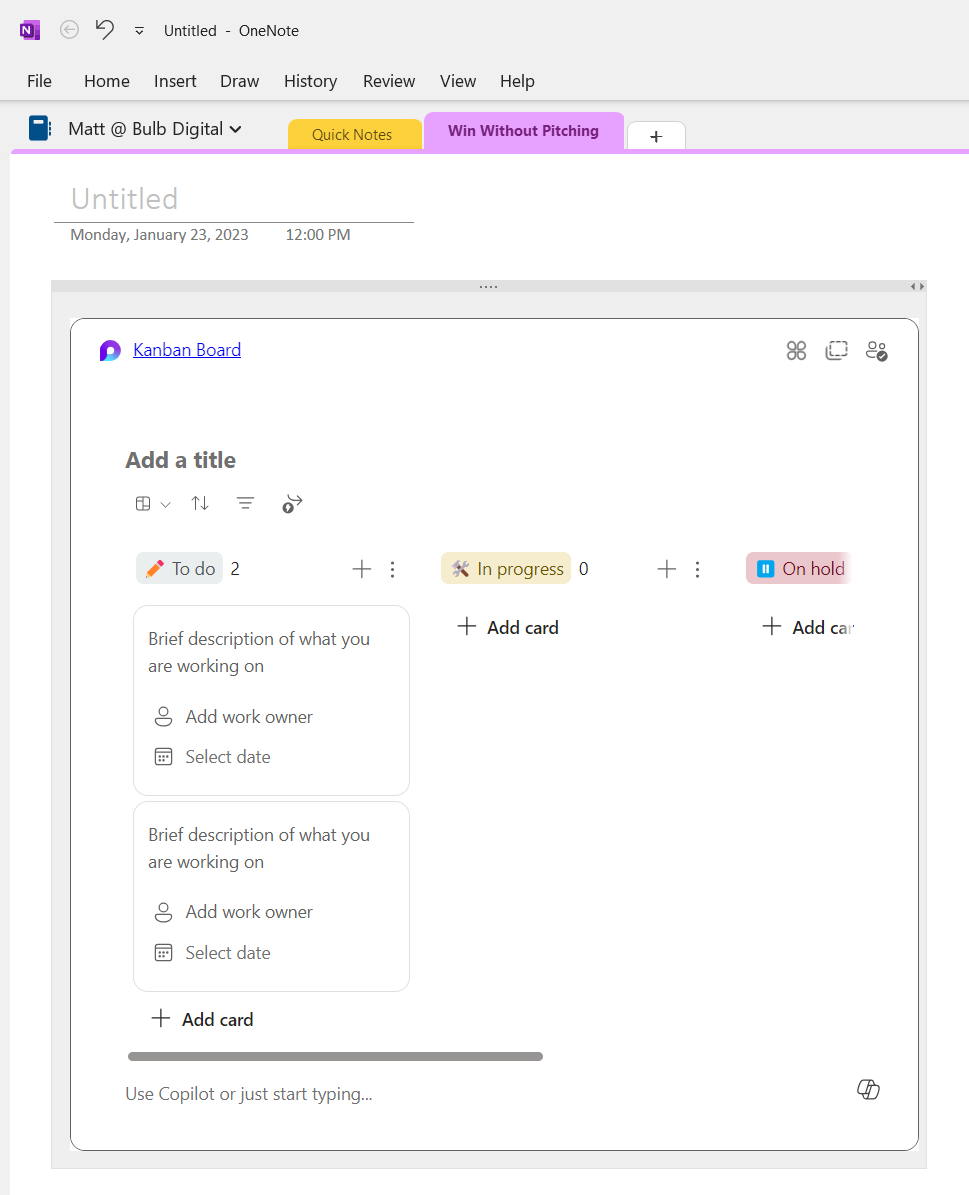The height and width of the screenshot is (1195, 969).
Task: Click Add card under On hold column
Action: coord(808,627)
